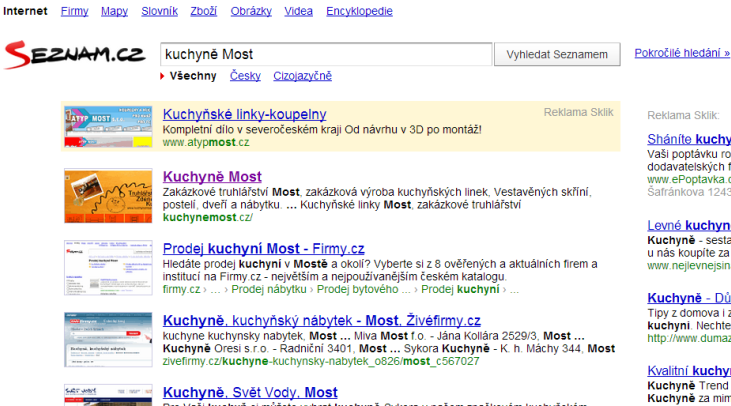
Task: Click the Živéfirmy.cz result thumbnail
Action: coord(108,340)
